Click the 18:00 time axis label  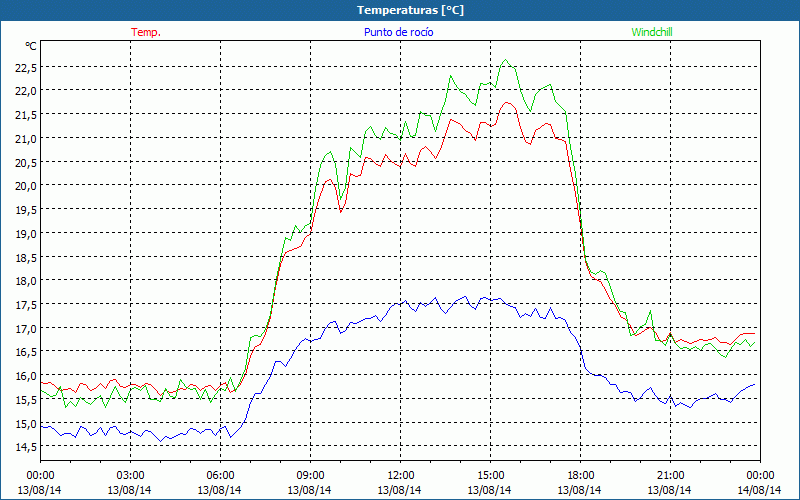[x=580, y=476]
